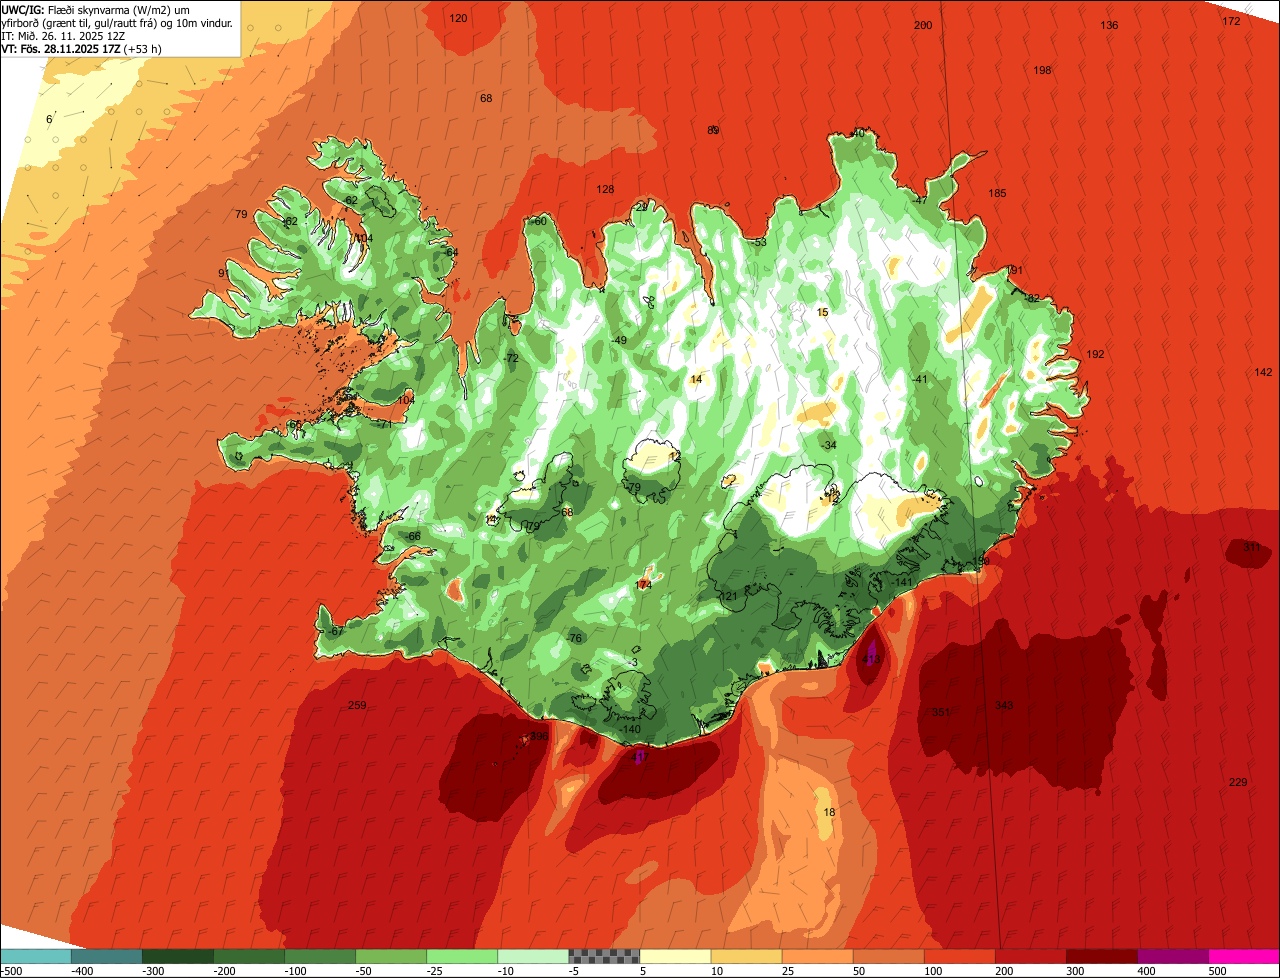Click the flux value '229' at lower right
1280x978 pixels.
tap(1238, 782)
